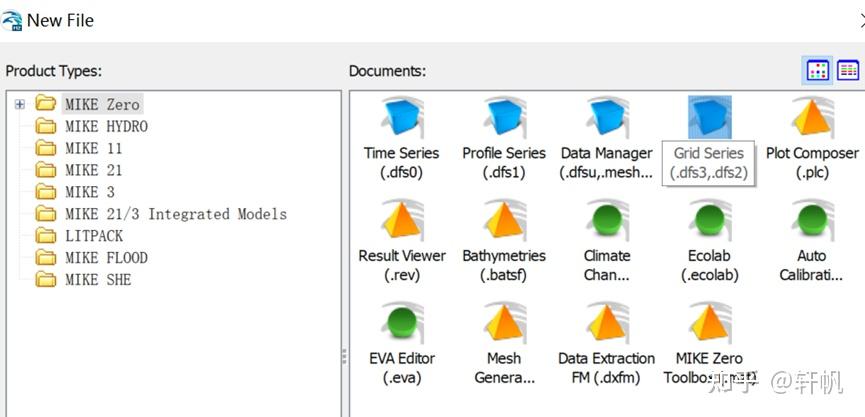Choose the Bathymetries (.batsf) icon
The width and height of the screenshot is (865, 417).
504,221
